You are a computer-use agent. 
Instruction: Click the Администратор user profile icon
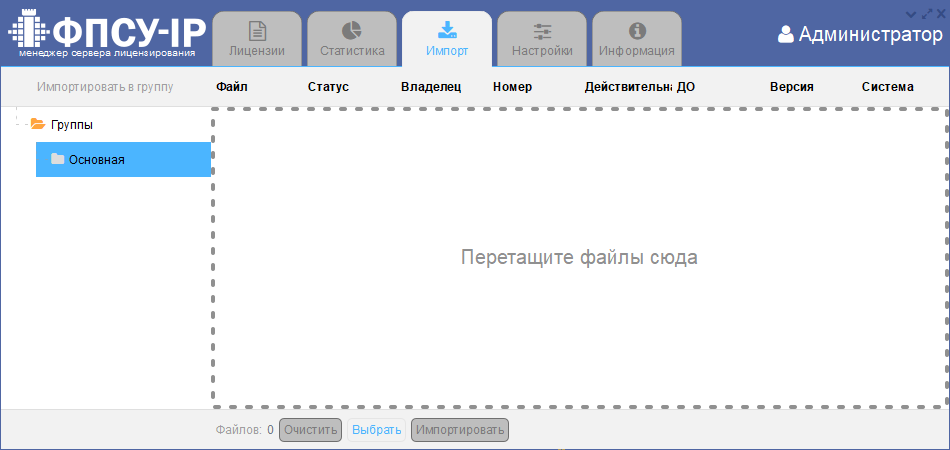tap(785, 35)
